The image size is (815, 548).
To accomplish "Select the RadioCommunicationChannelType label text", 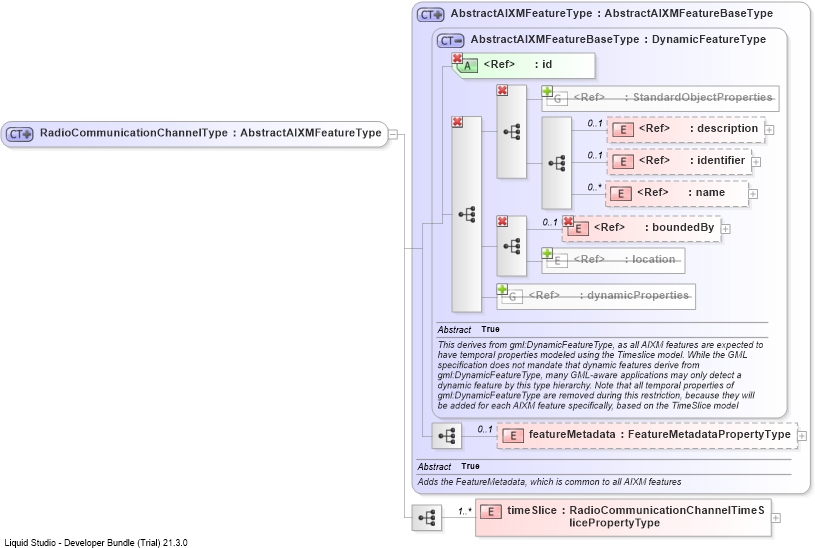I will (x=134, y=133).
